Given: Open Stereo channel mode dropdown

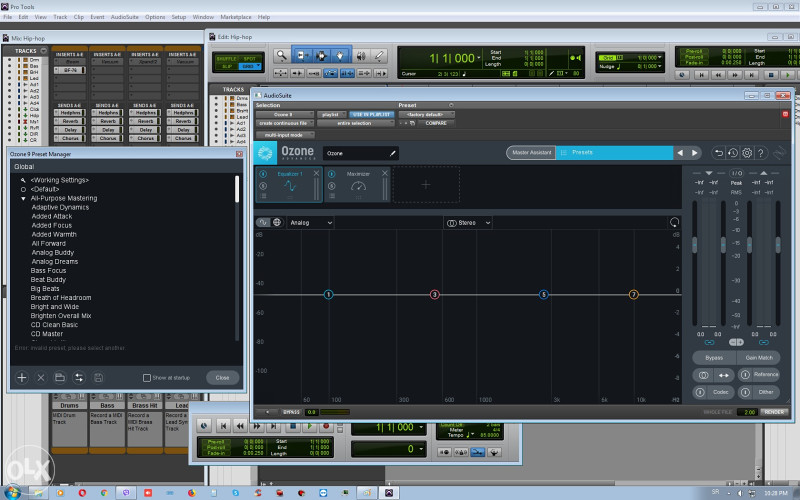Looking at the screenshot, I should (468, 223).
